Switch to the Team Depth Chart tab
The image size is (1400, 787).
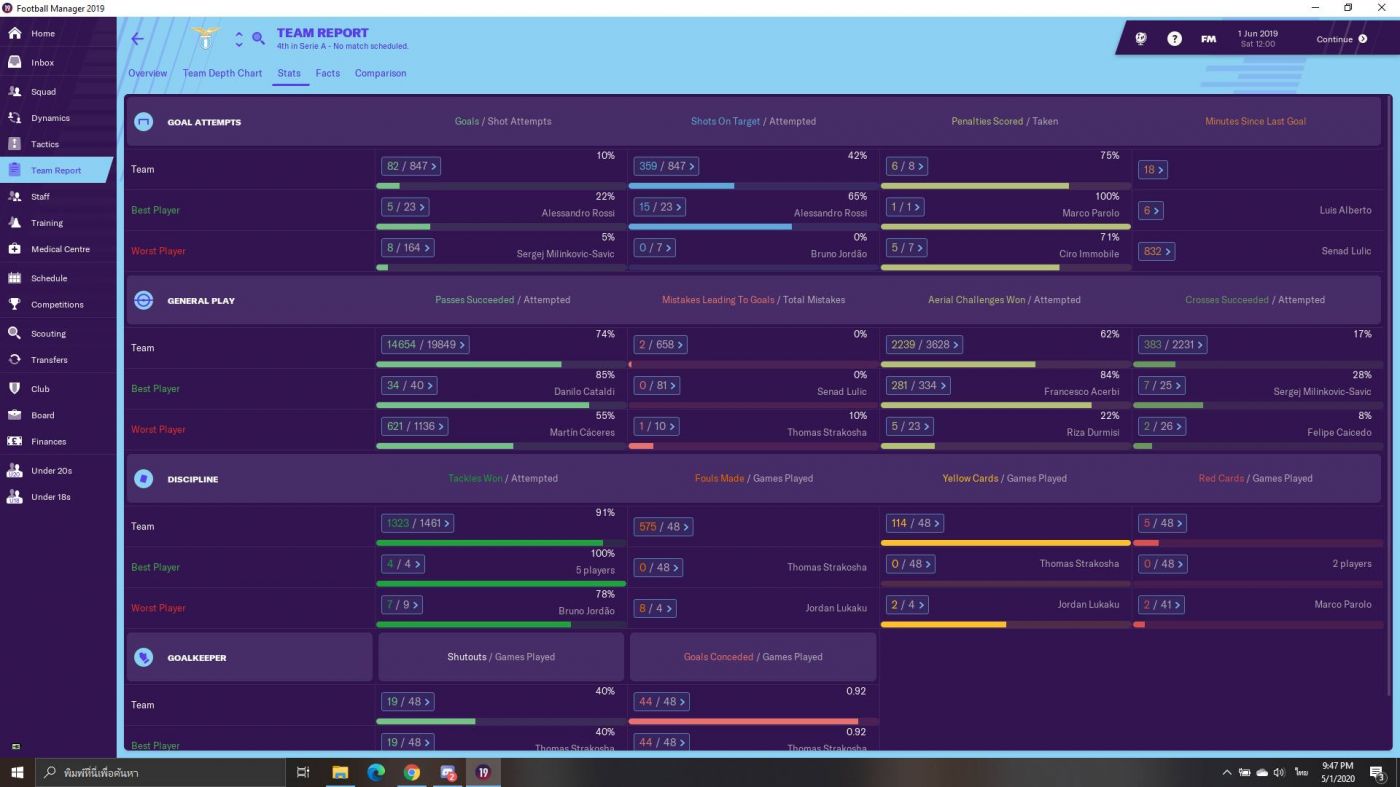click(222, 73)
